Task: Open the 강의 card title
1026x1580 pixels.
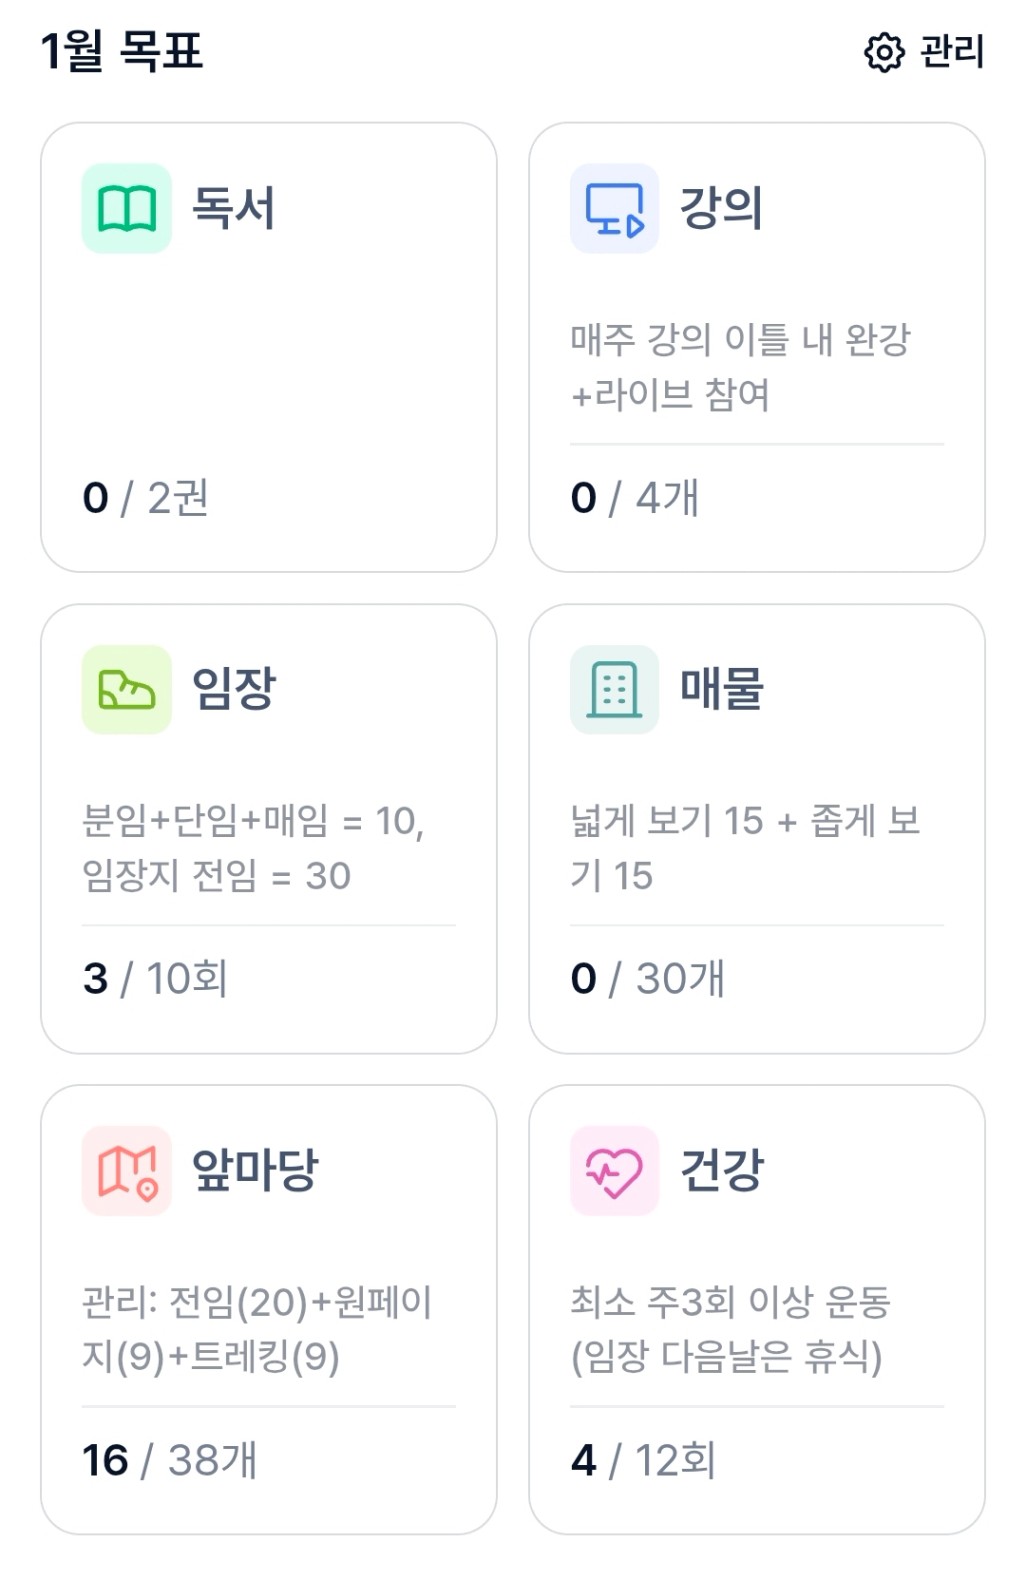Action: [x=721, y=208]
